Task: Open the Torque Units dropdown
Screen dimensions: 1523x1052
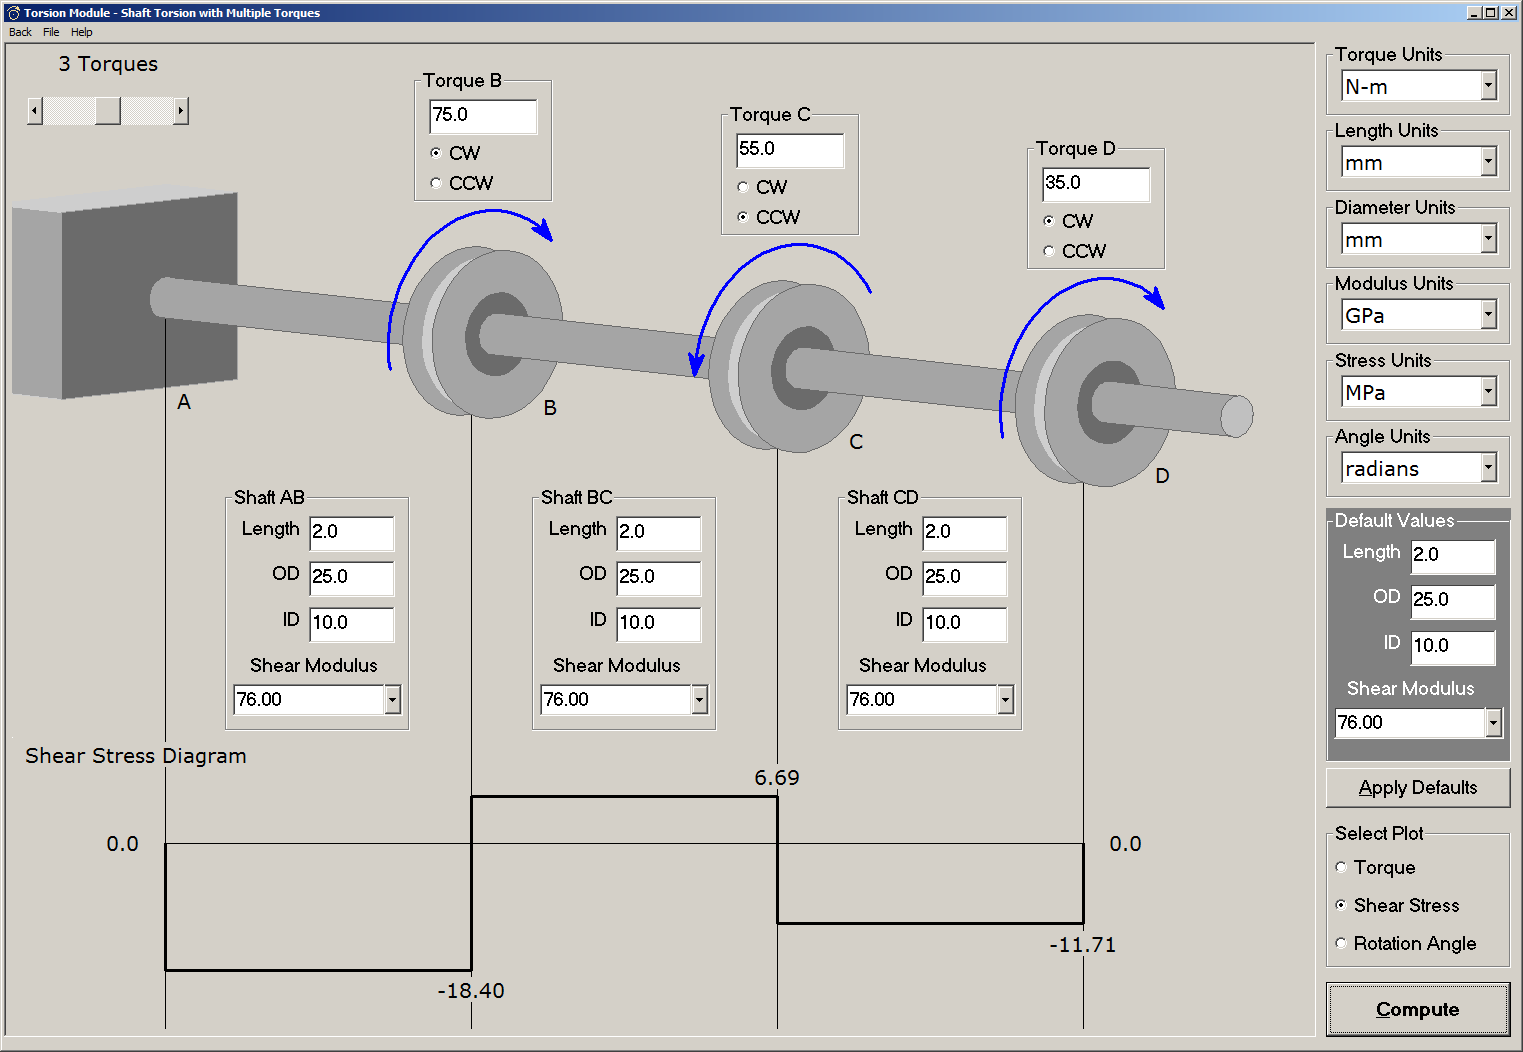Action: [x=1488, y=87]
